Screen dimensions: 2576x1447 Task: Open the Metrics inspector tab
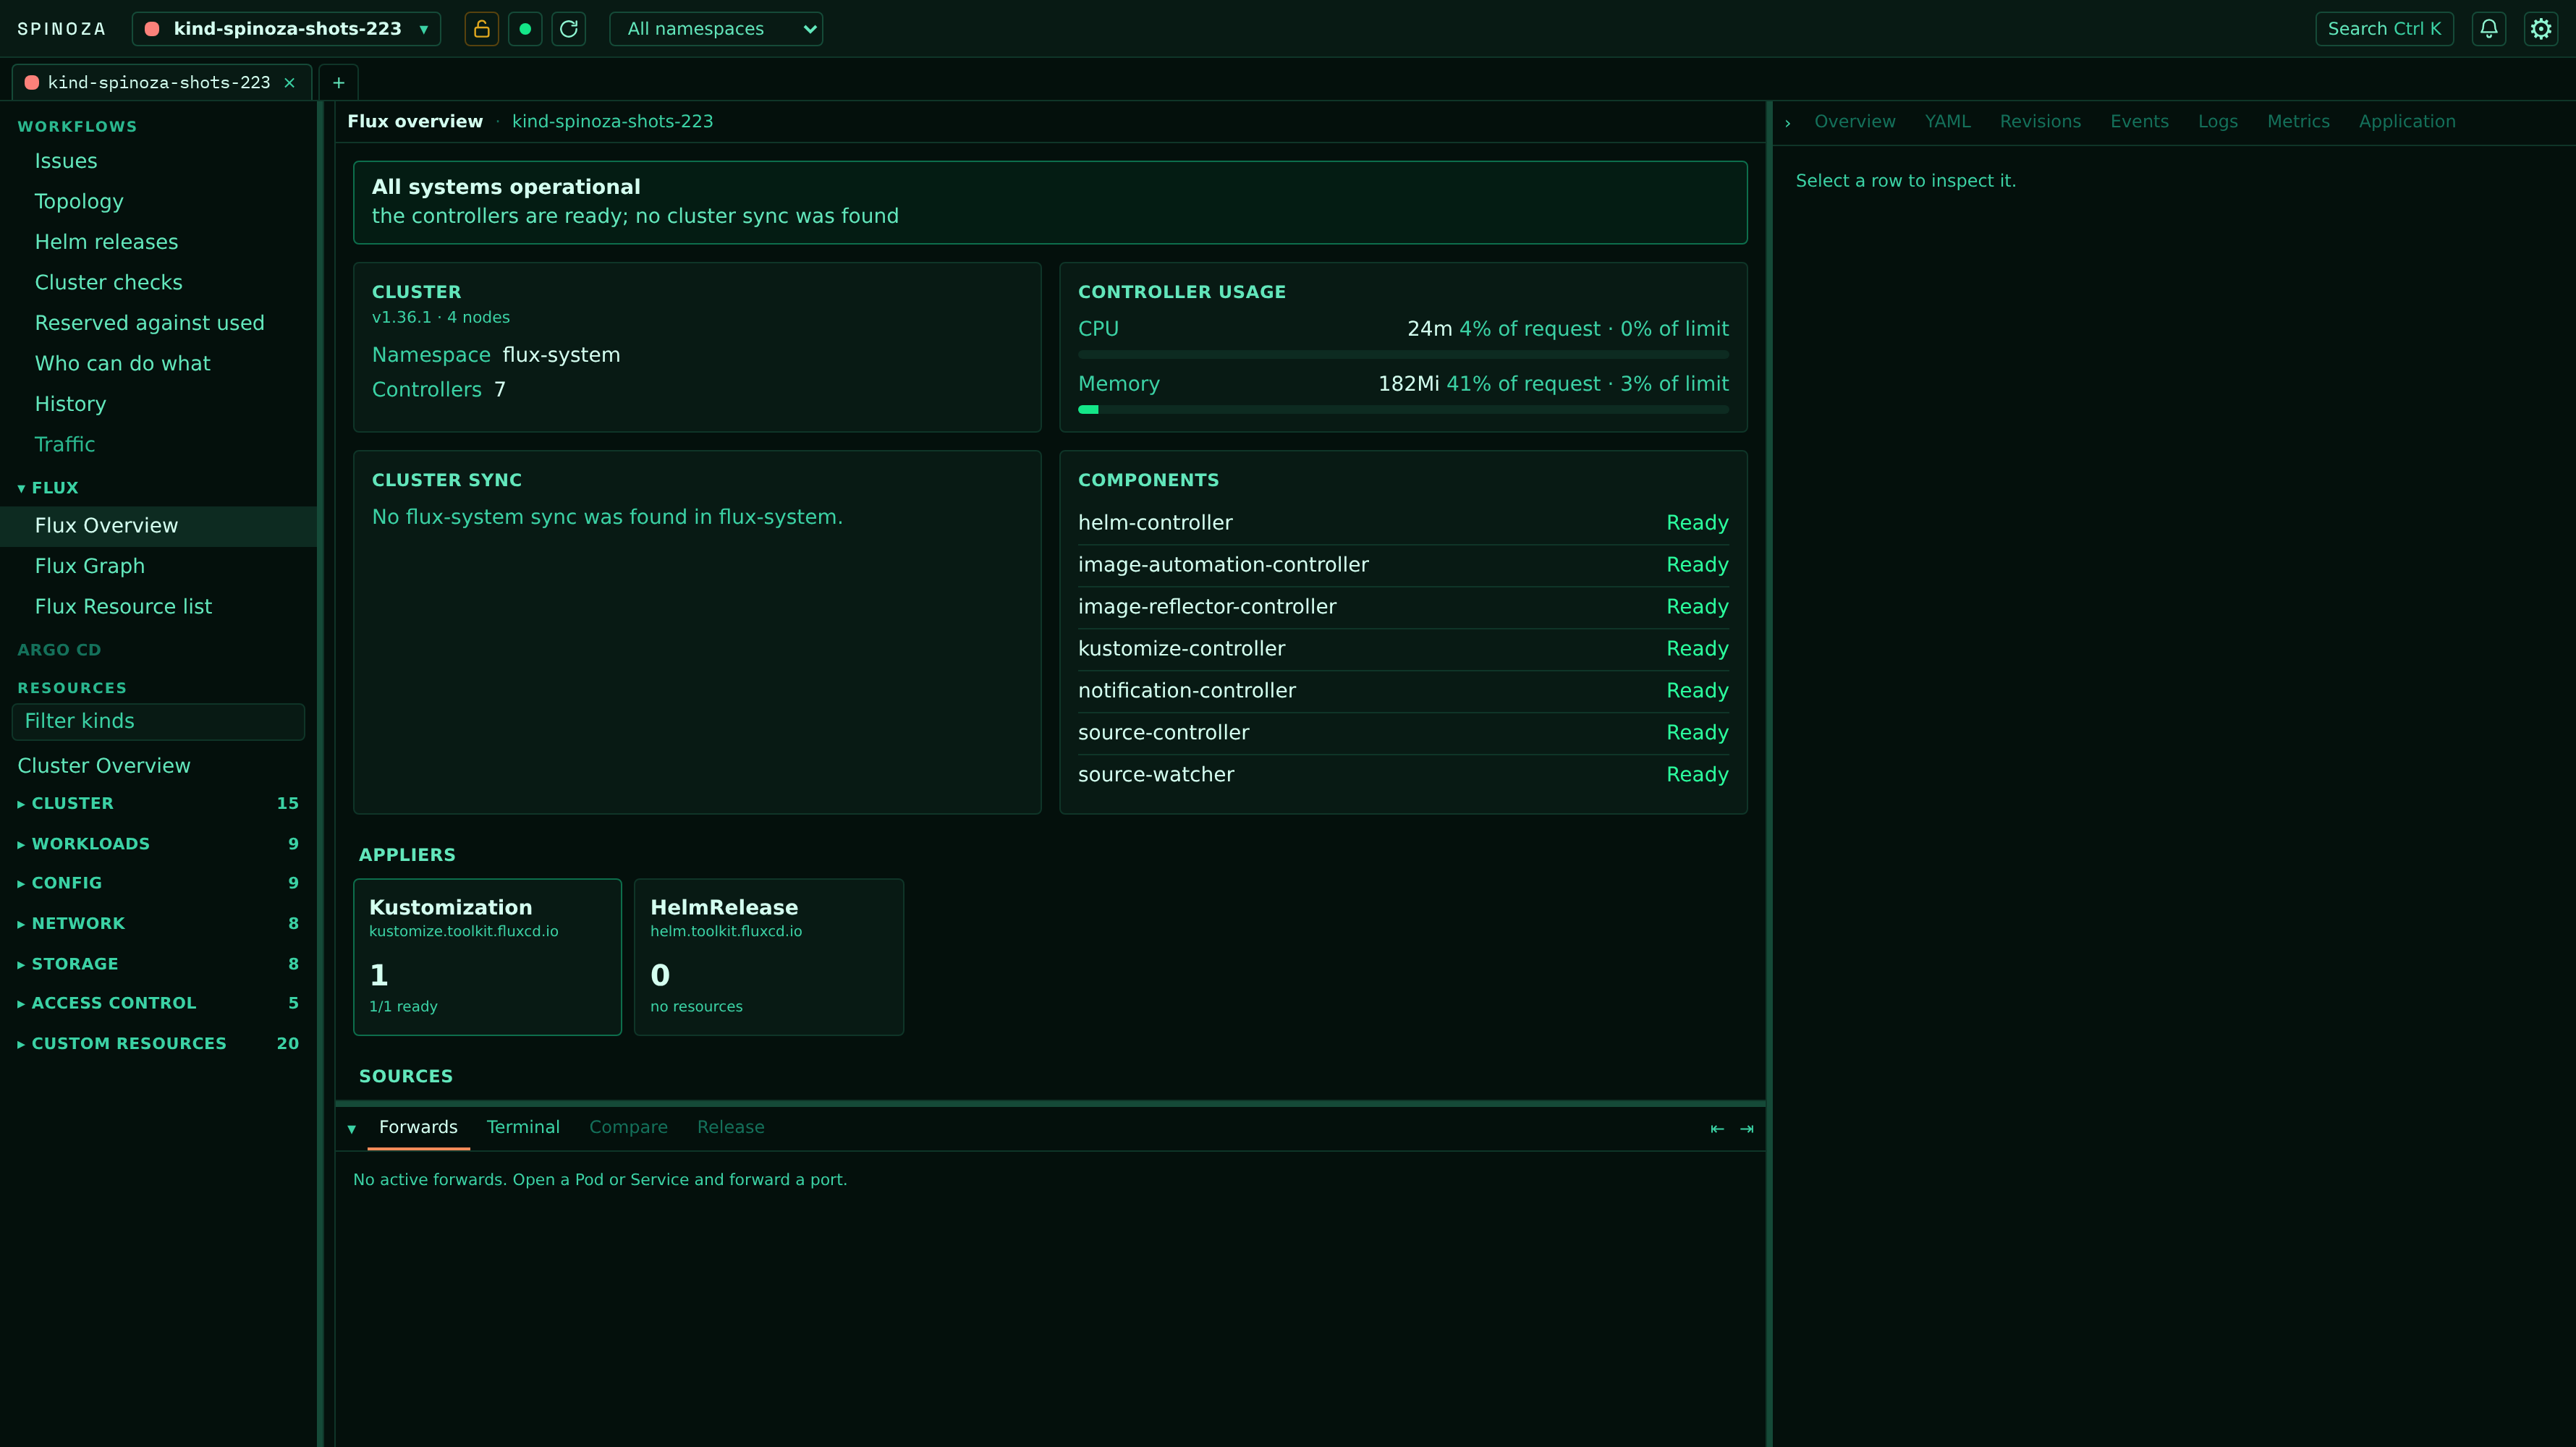click(x=2298, y=122)
